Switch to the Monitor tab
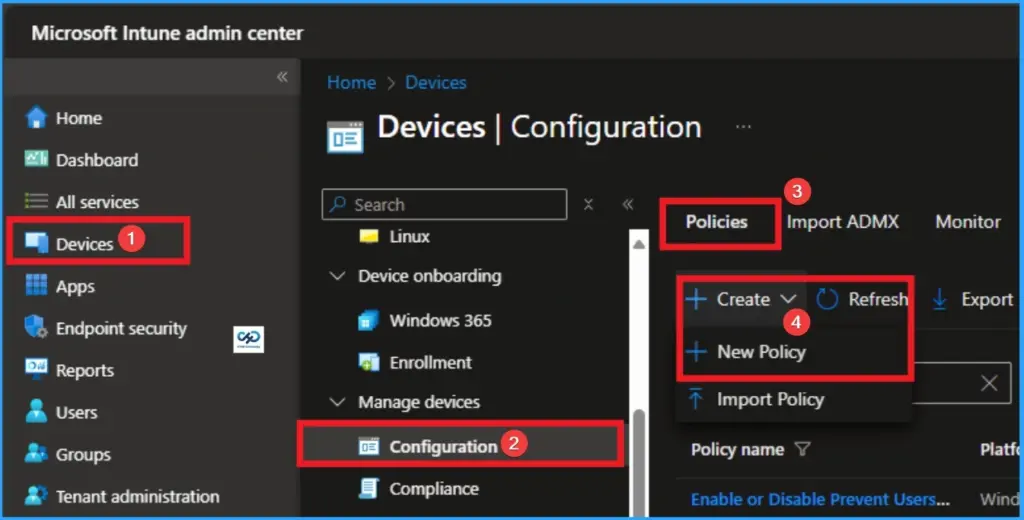The image size is (1024, 520). coord(968,222)
